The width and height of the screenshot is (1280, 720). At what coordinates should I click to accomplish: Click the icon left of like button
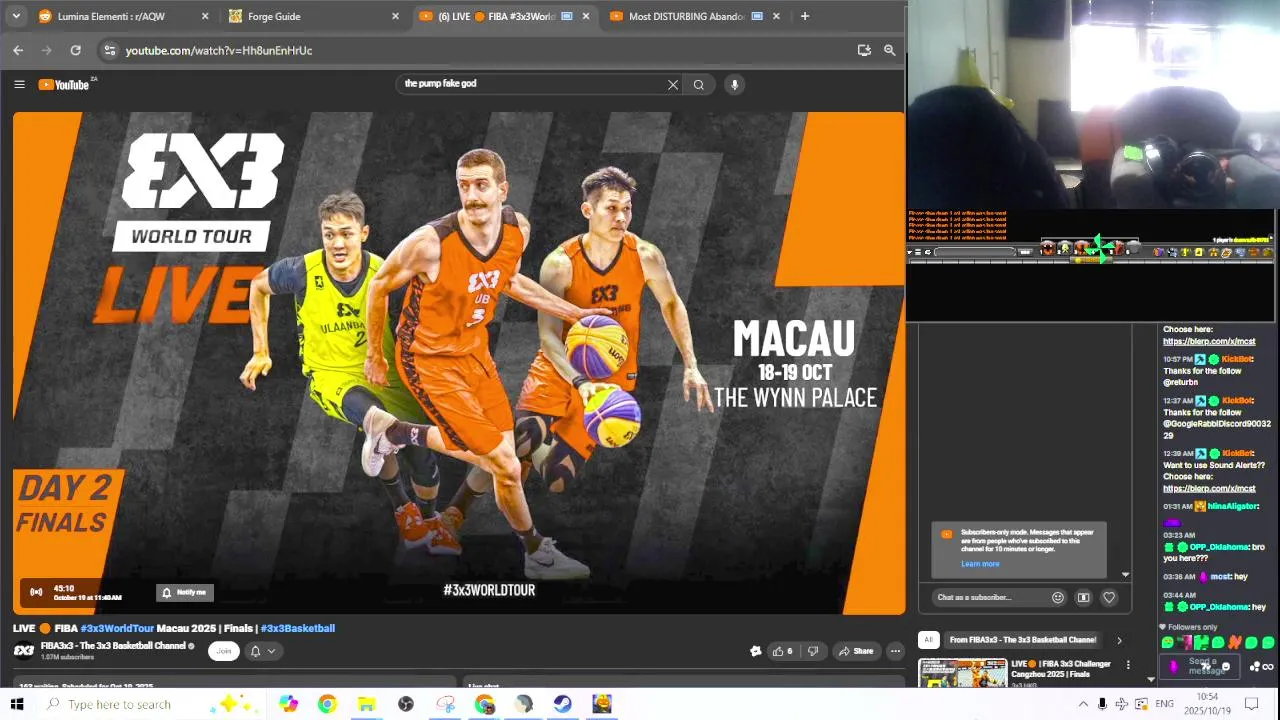coord(755,651)
